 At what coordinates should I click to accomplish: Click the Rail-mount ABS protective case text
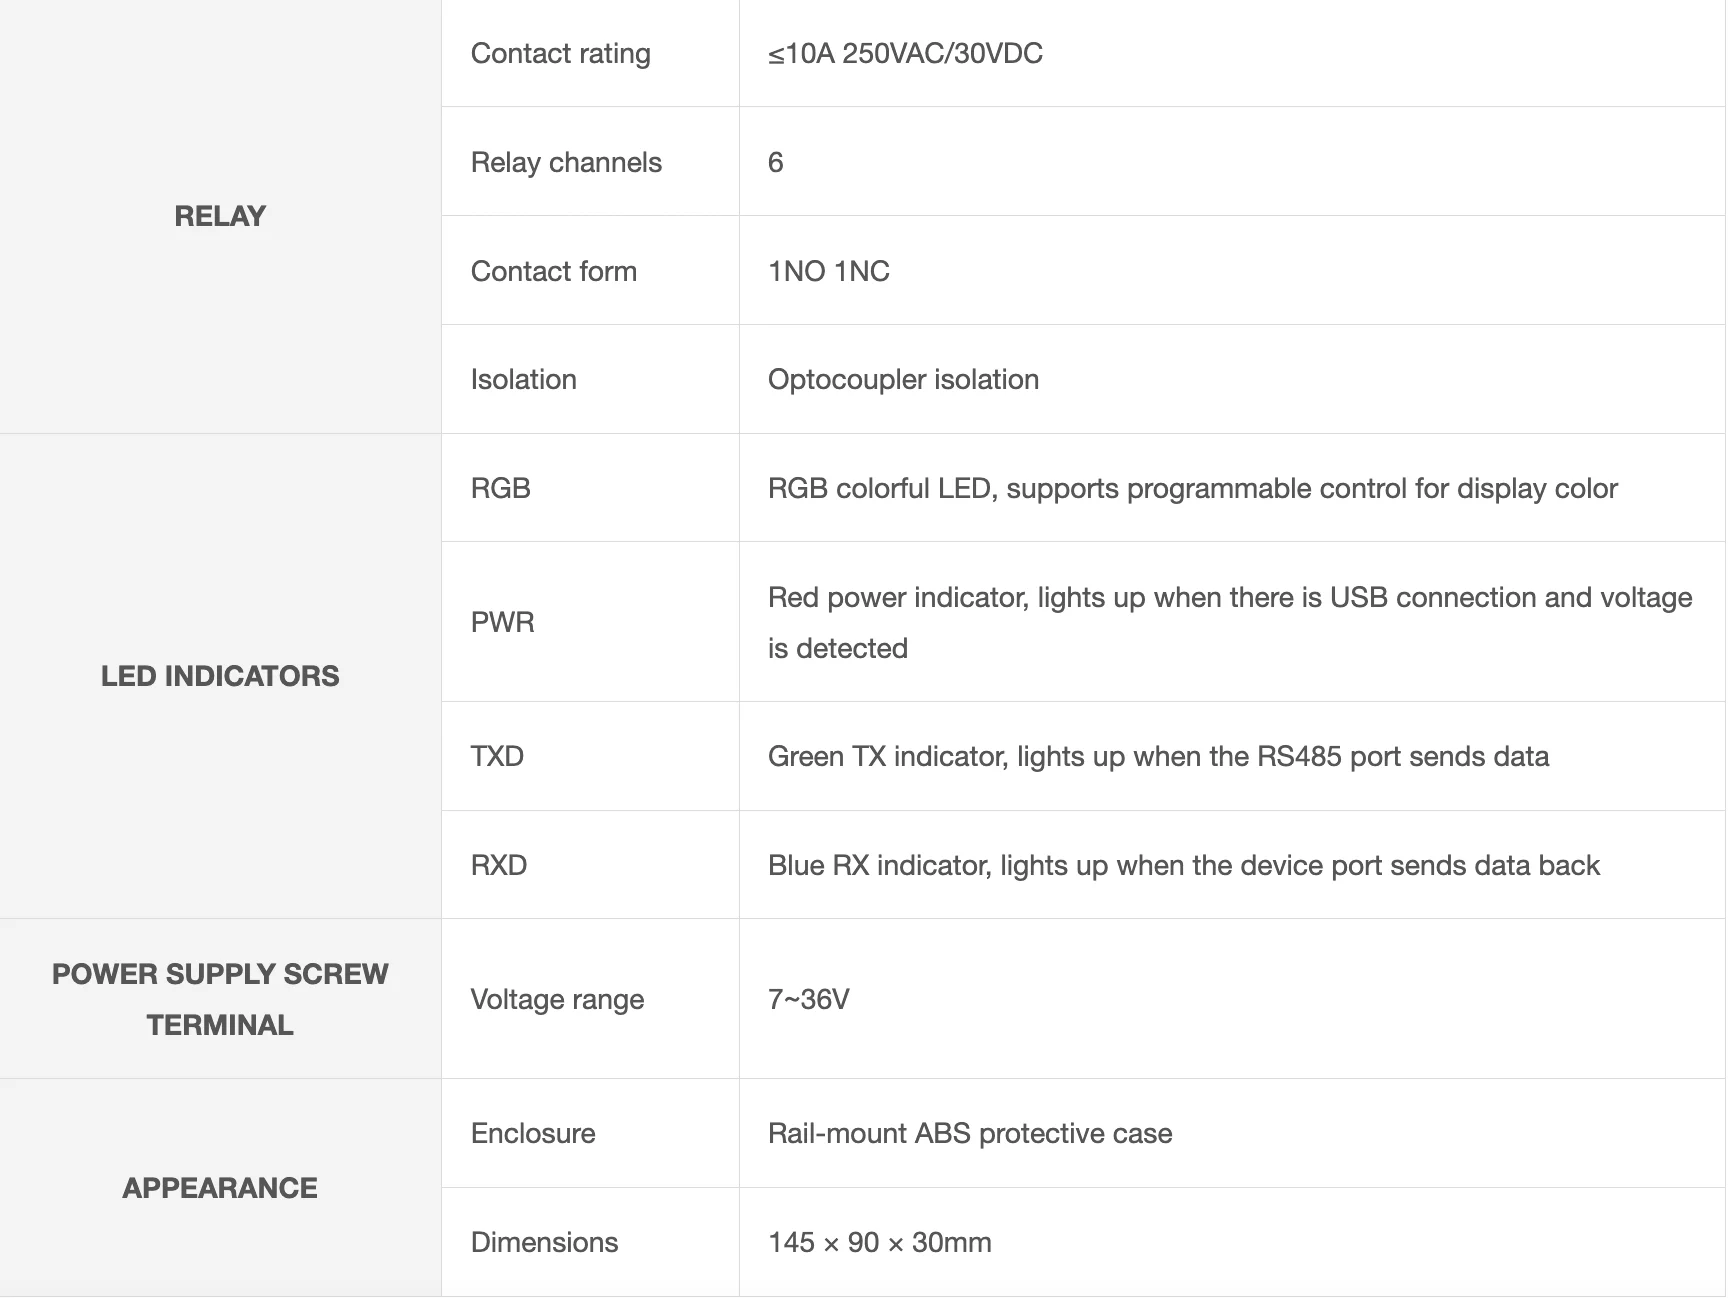969,1133
